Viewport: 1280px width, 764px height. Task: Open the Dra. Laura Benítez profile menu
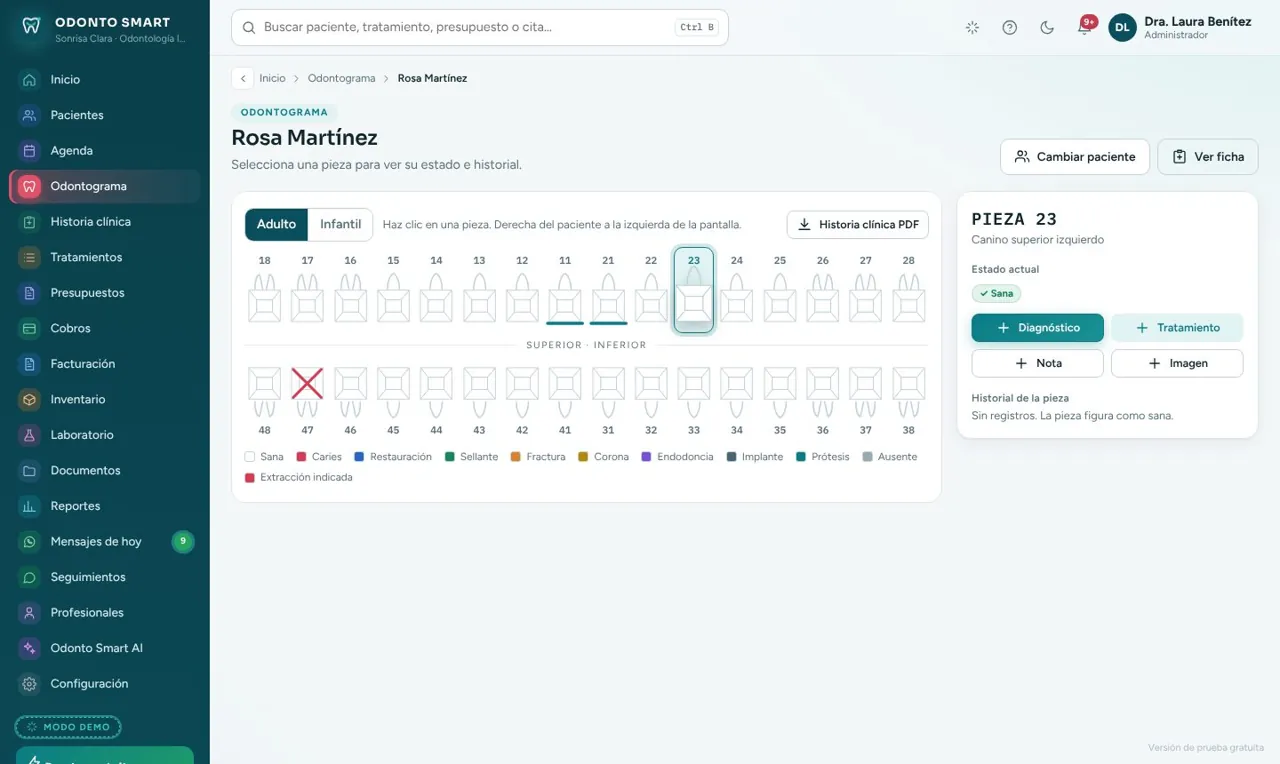click(x=1181, y=28)
